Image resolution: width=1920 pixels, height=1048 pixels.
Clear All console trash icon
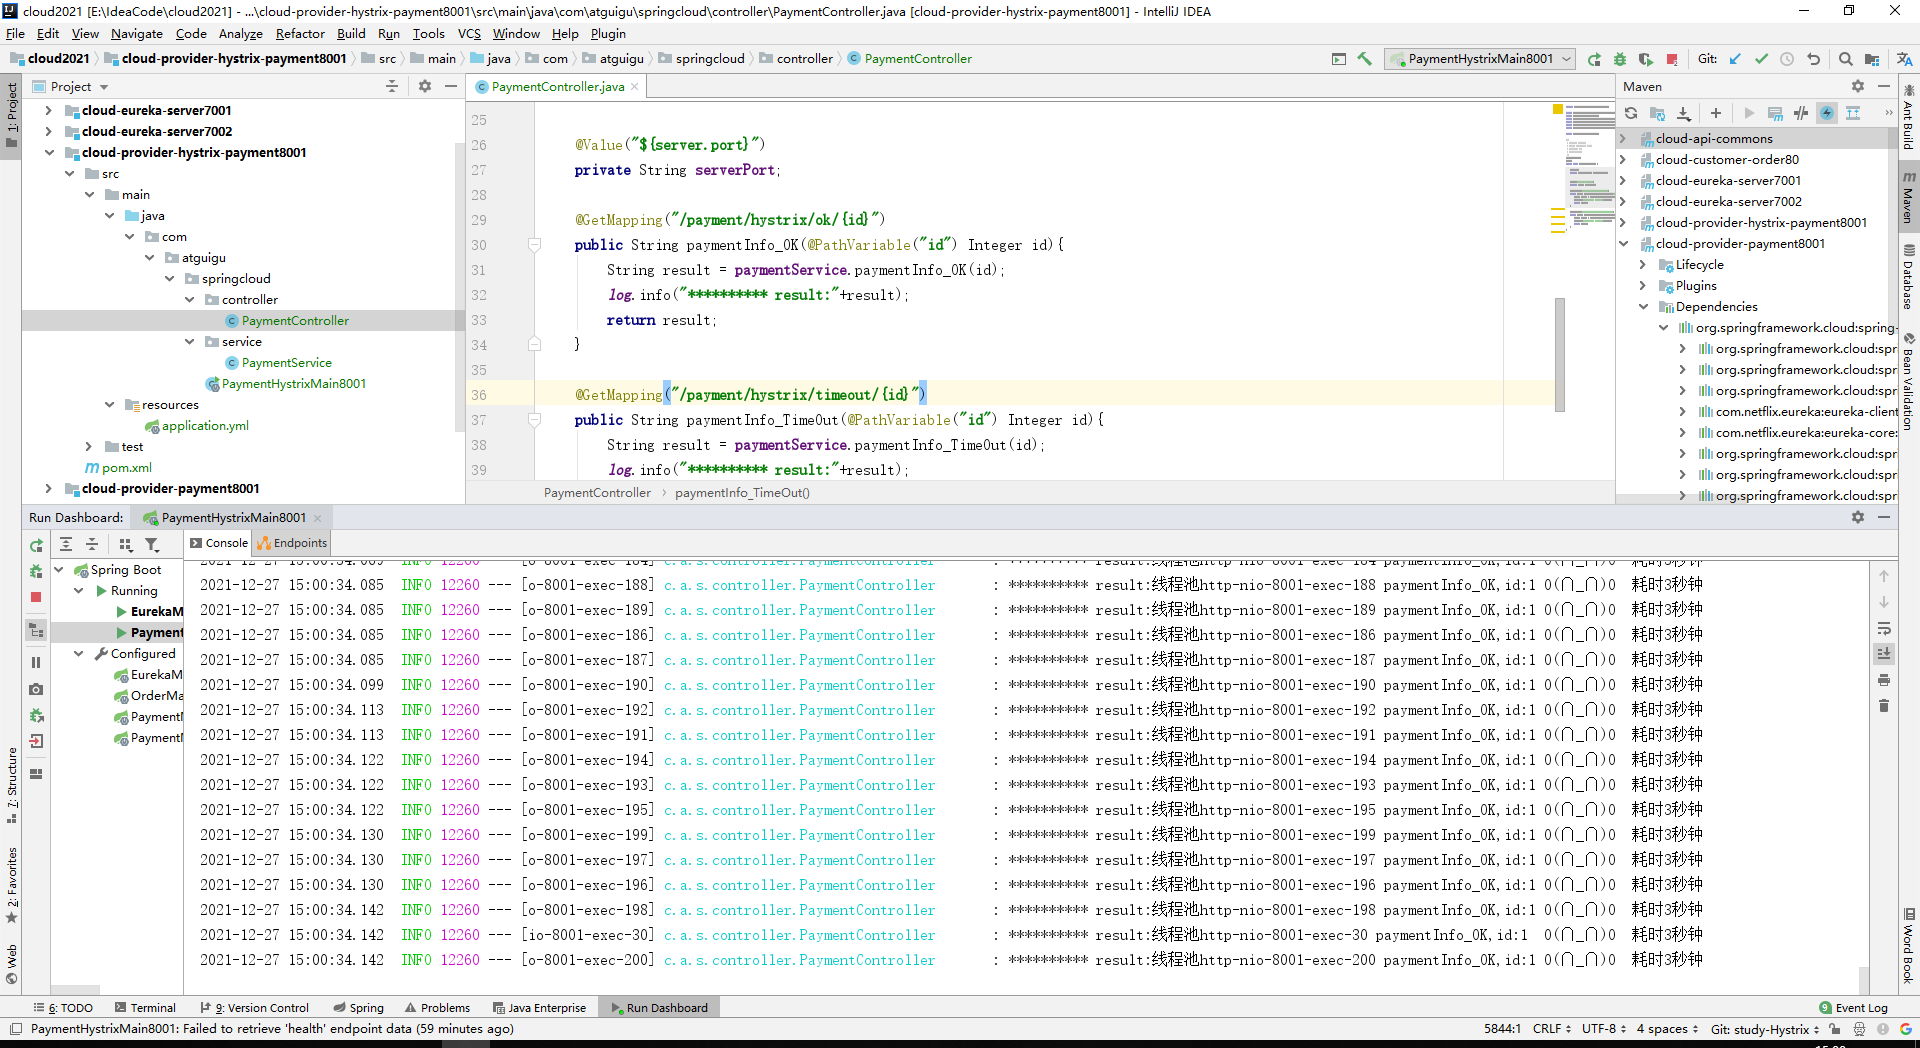click(x=1884, y=705)
